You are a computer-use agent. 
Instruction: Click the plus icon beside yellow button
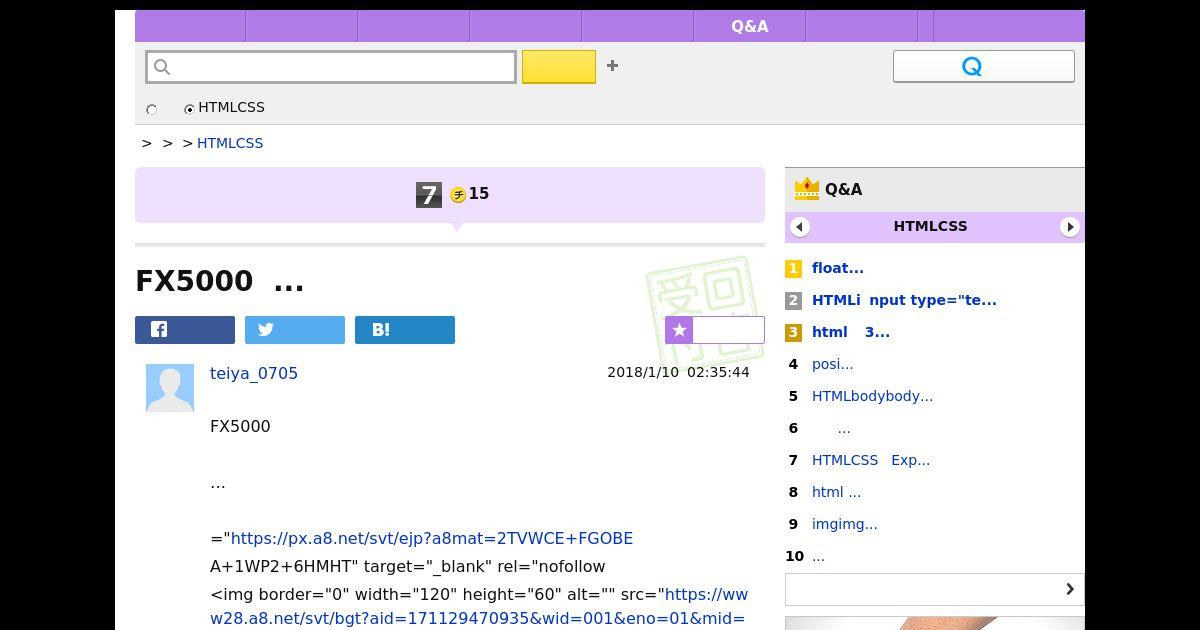pyautogui.click(x=613, y=66)
